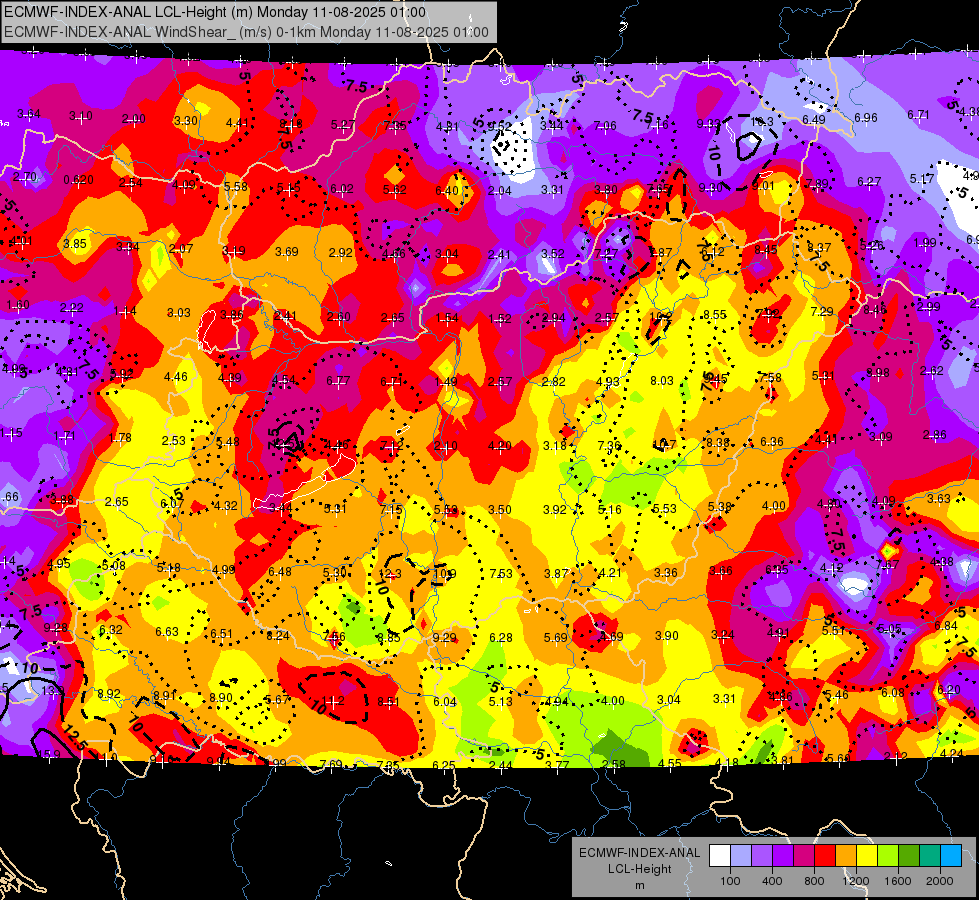The width and height of the screenshot is (979, 900).
Task: Click the grid value 6.28
Action: point(501,638)
